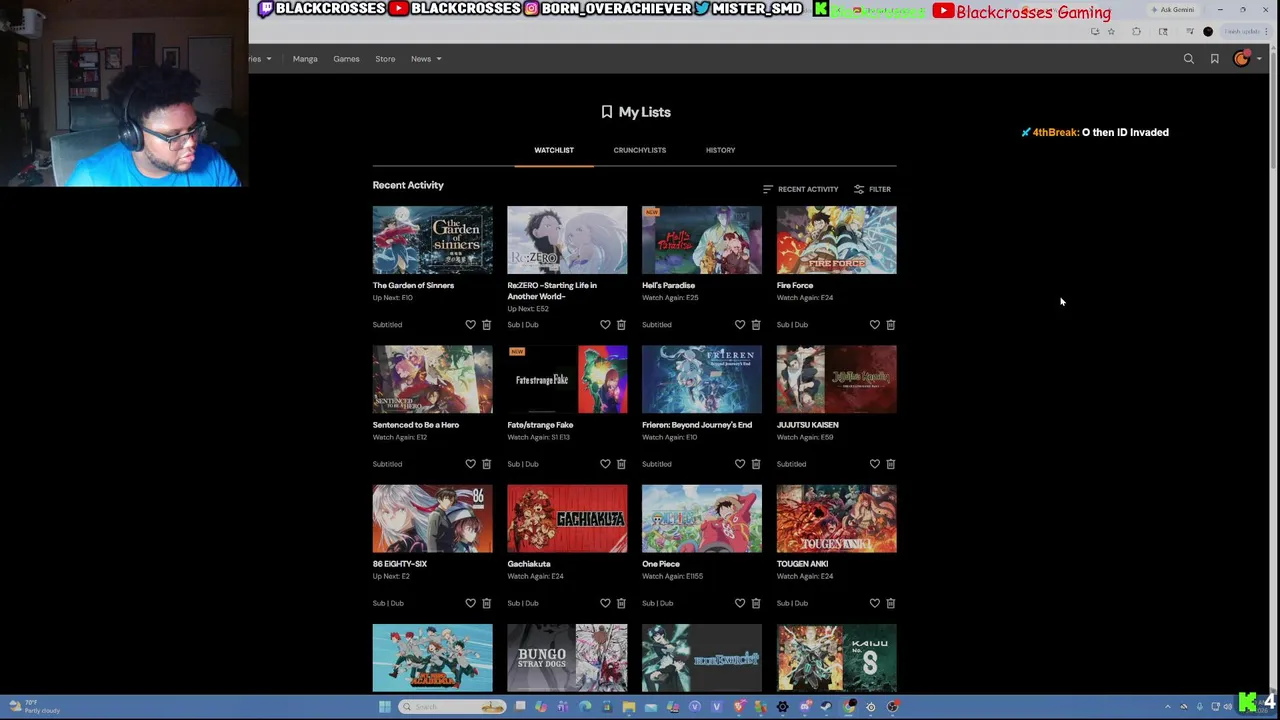The height and width of the screenshot is (720, 1280).
Task: Open the Manga menu item
Action: tap(305, 59)
